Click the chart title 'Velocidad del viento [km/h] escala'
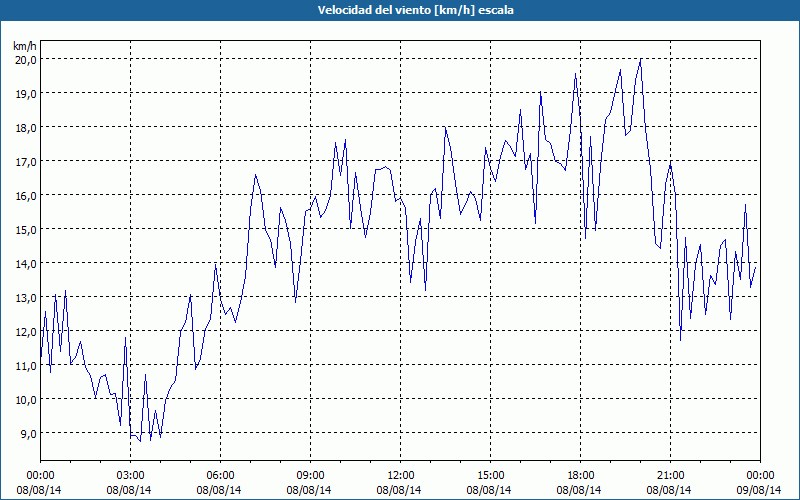 pyautogui.click(x=415, y=10)
